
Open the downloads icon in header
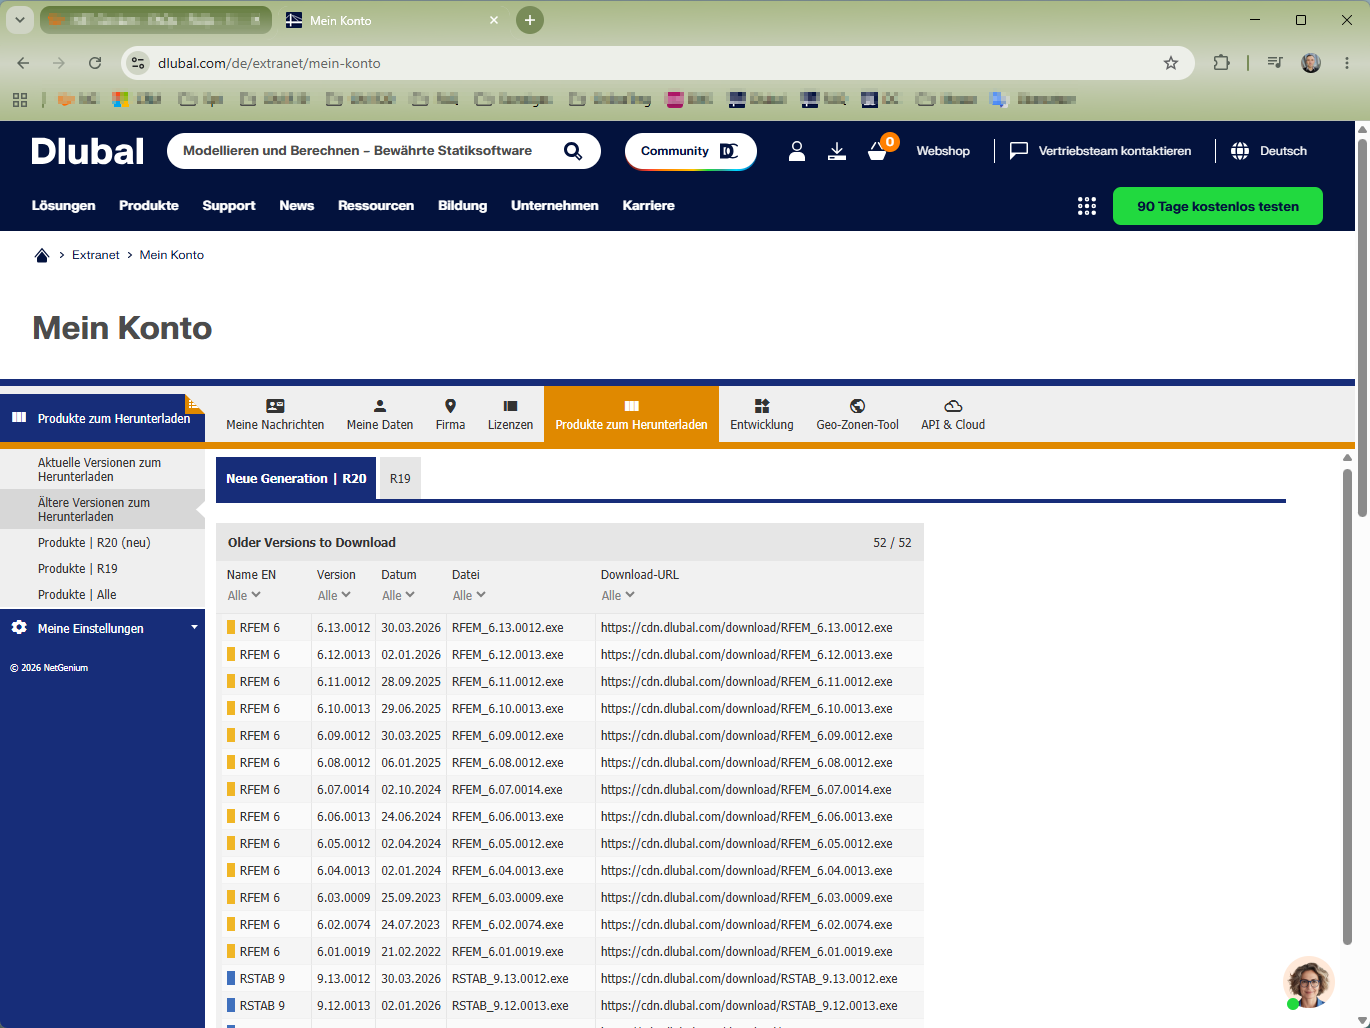click(x=837, y=151)
